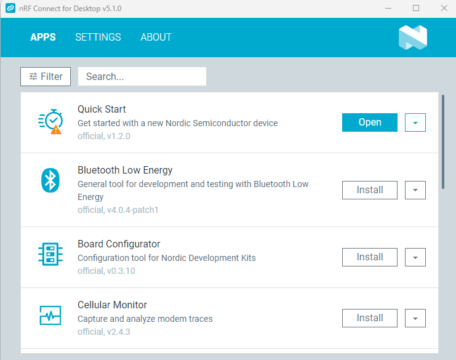The image size is (456, 360).
Task: Install the Cellular Monitor app
Action: (x=370, y=318)
